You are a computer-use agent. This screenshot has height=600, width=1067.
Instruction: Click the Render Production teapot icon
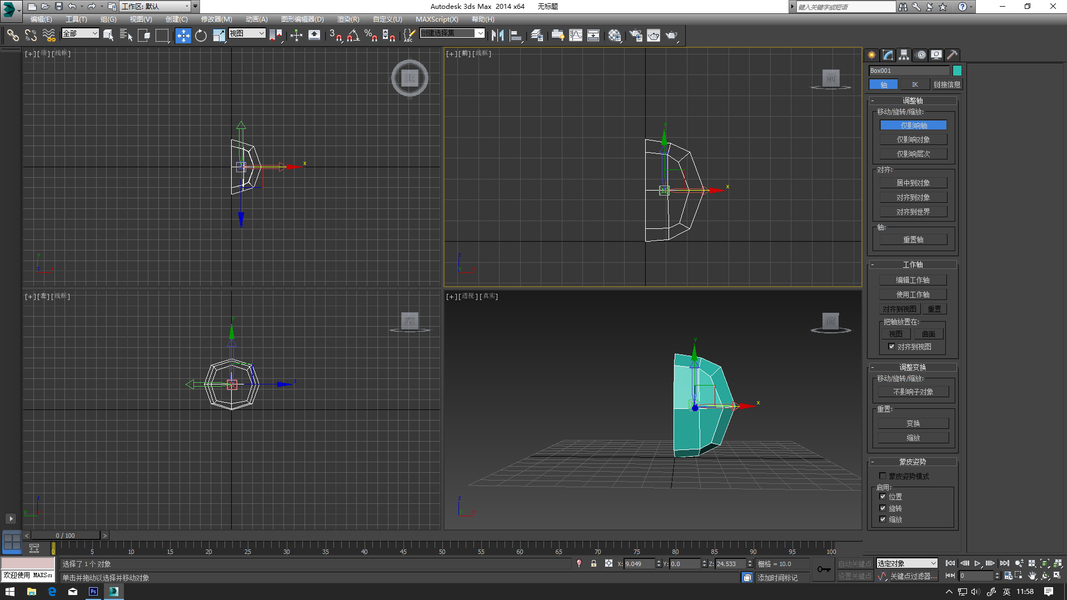672,35
